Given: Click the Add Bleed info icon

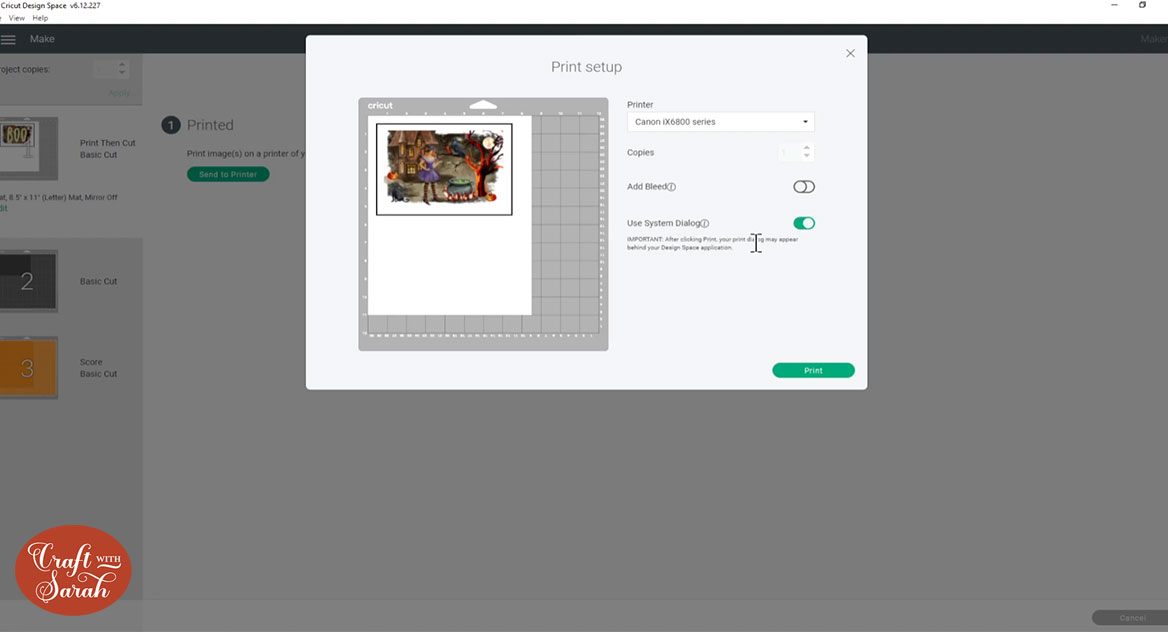Looking at the screenshot, I should tap(672, 187).
